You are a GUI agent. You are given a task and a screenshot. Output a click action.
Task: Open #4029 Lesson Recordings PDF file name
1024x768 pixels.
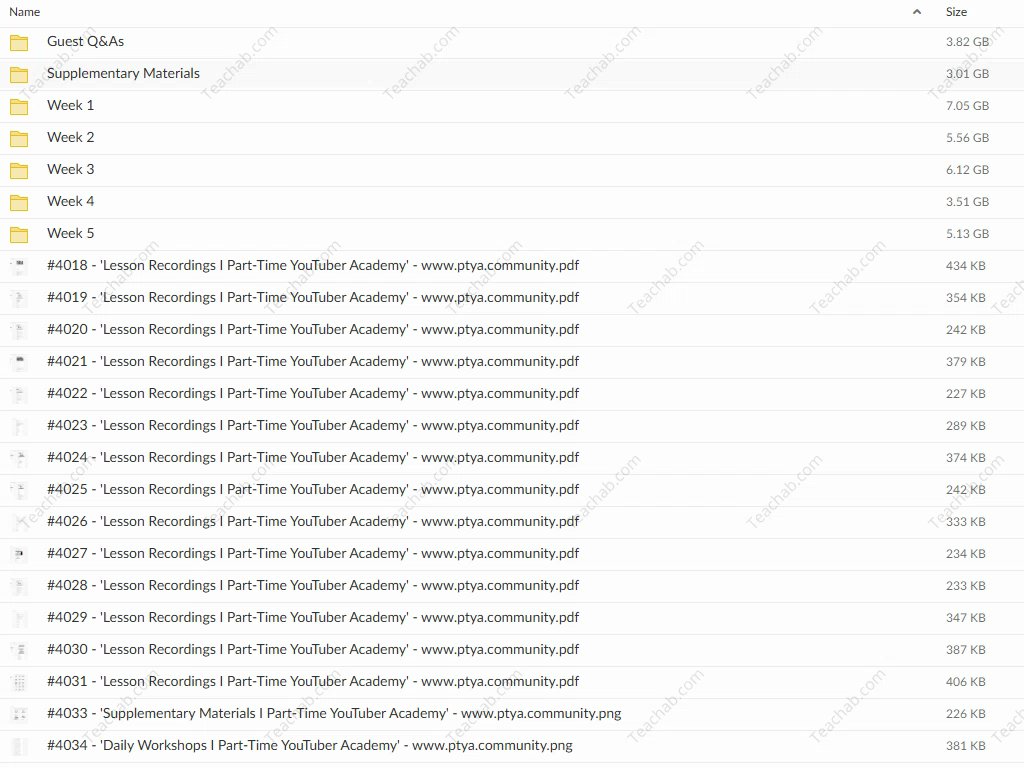click(313, 617)
